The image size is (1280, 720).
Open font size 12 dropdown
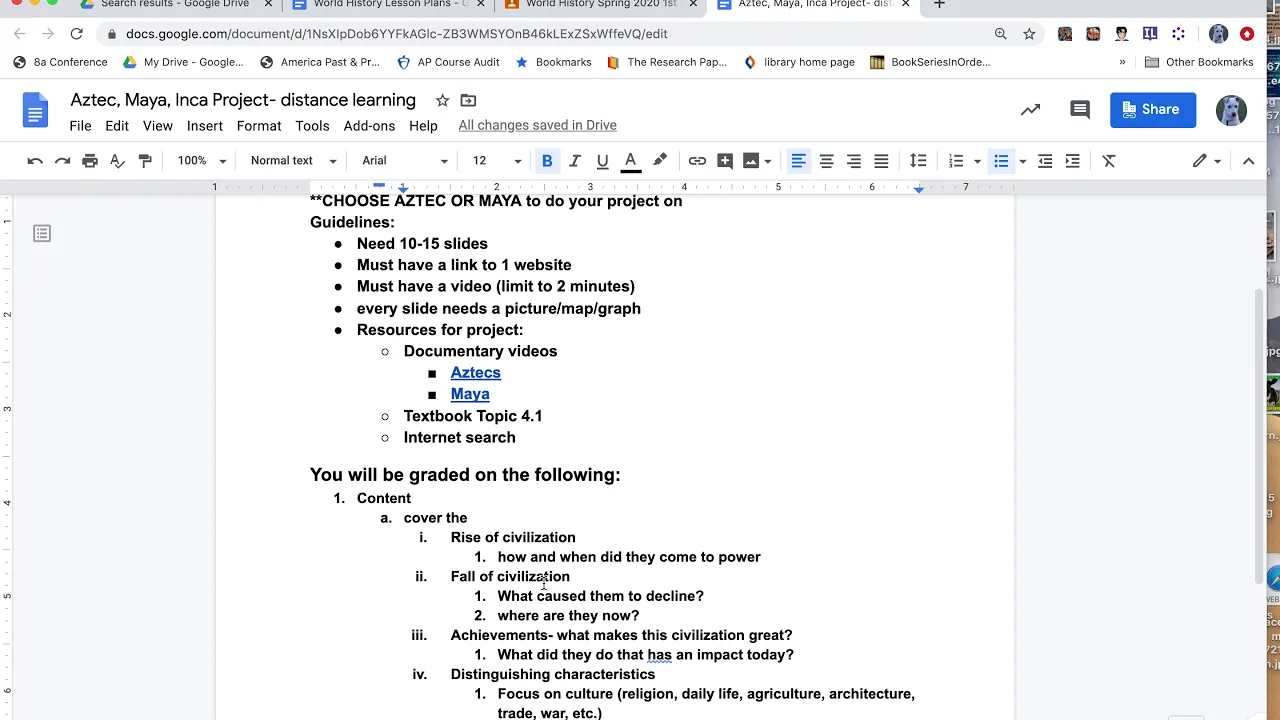click(497, 160)
